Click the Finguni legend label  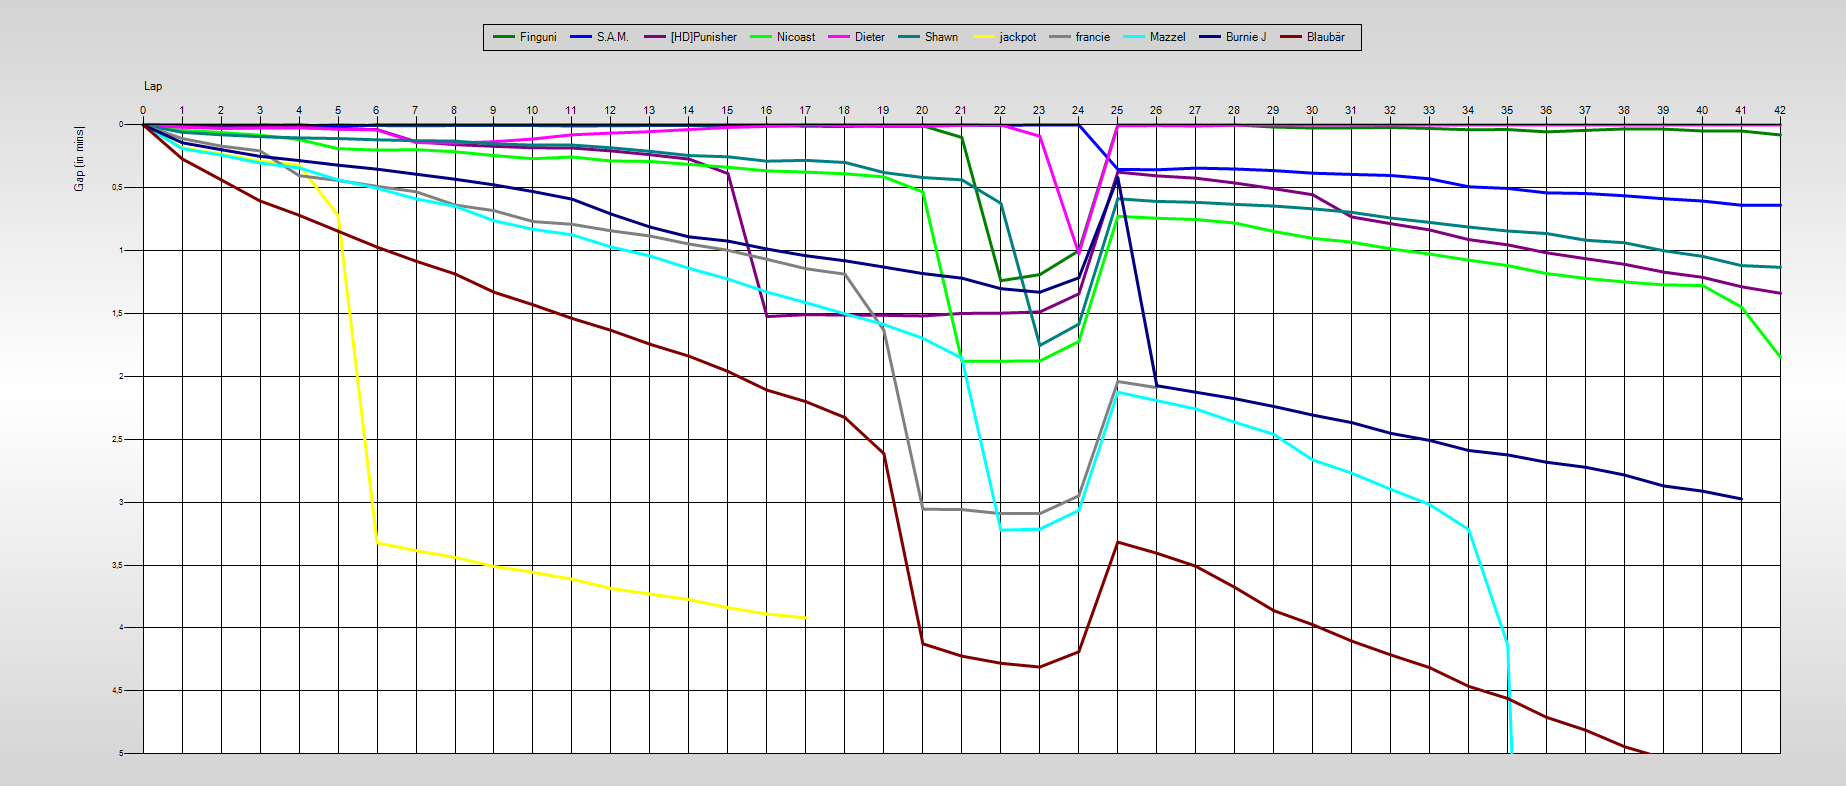point(537,37)
